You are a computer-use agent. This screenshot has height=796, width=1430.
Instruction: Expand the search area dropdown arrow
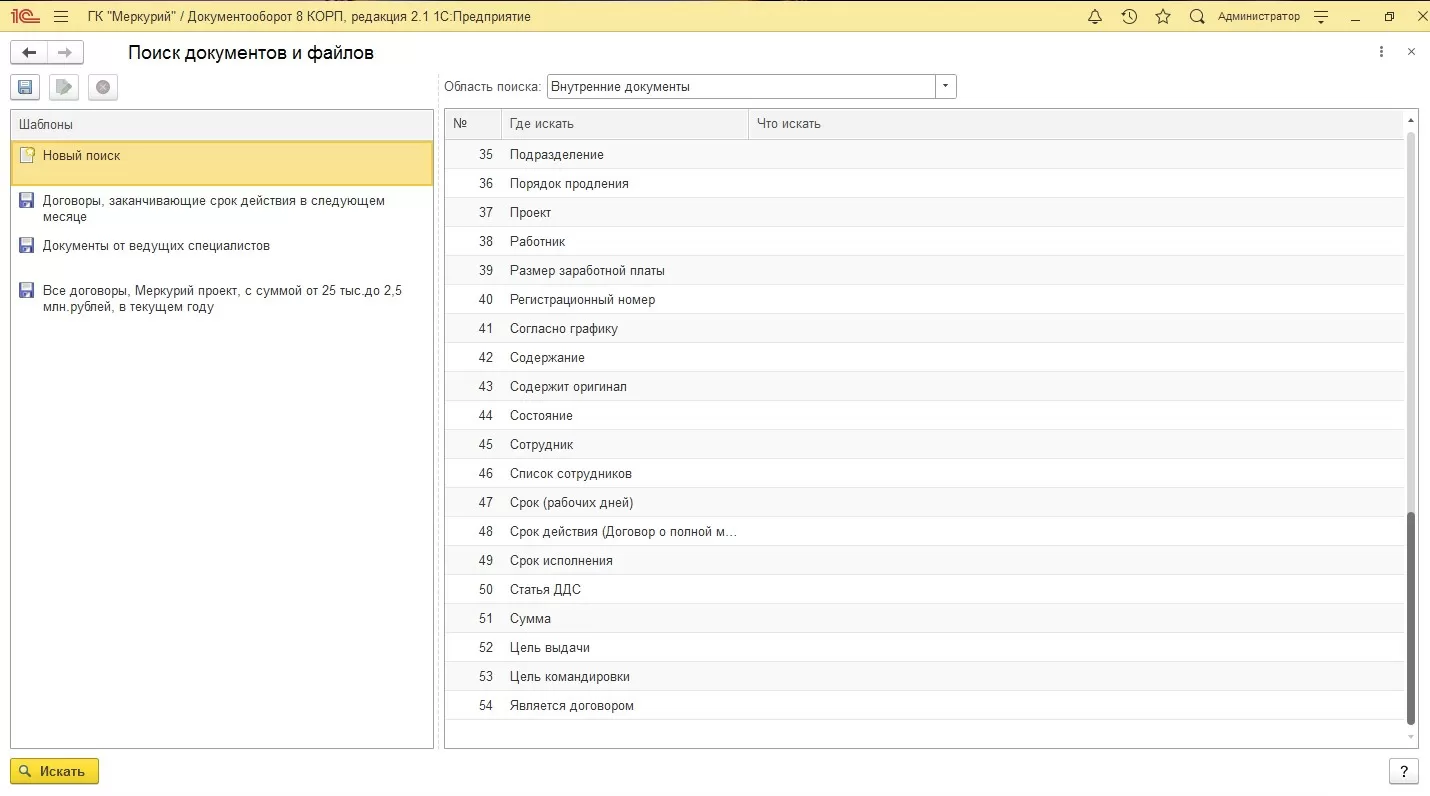click(x=946, y=87)
